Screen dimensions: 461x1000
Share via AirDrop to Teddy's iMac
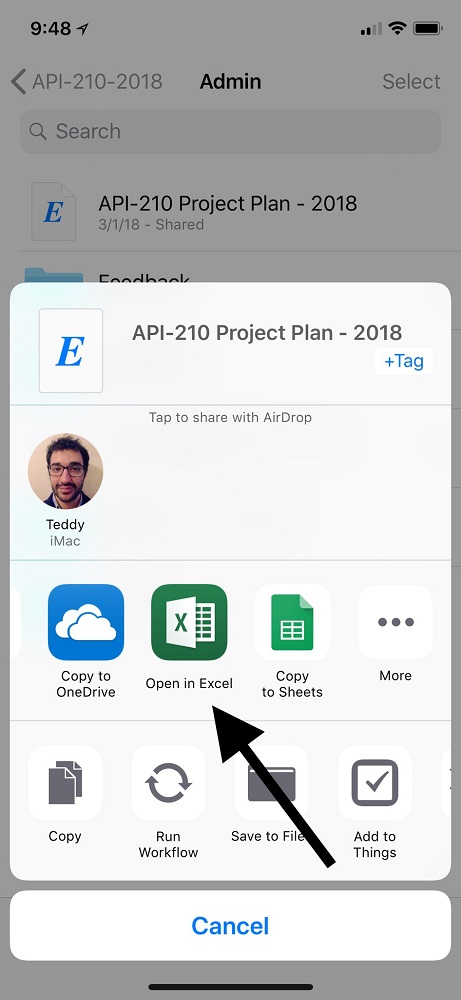[x=65, y=471]
